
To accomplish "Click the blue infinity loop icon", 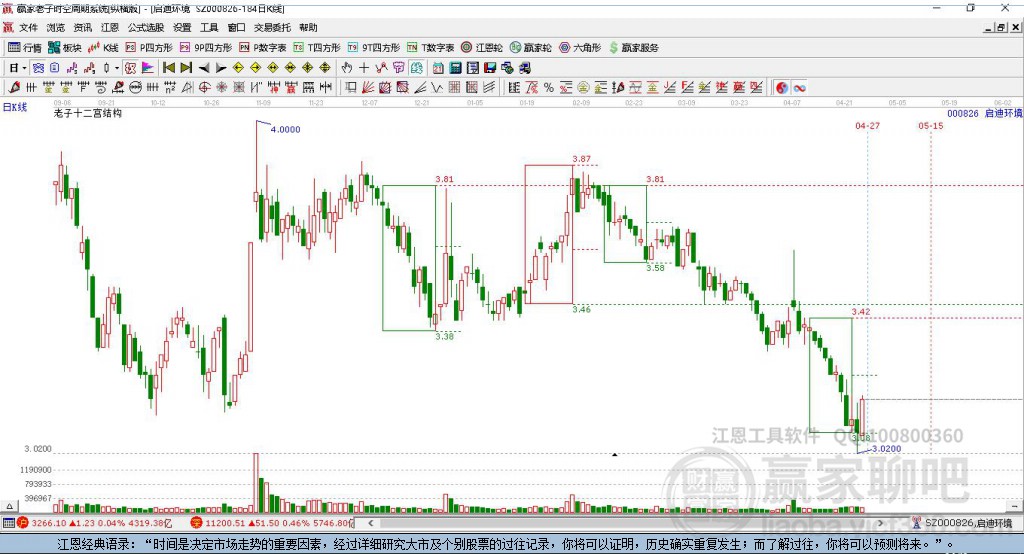I will [799, 88].
